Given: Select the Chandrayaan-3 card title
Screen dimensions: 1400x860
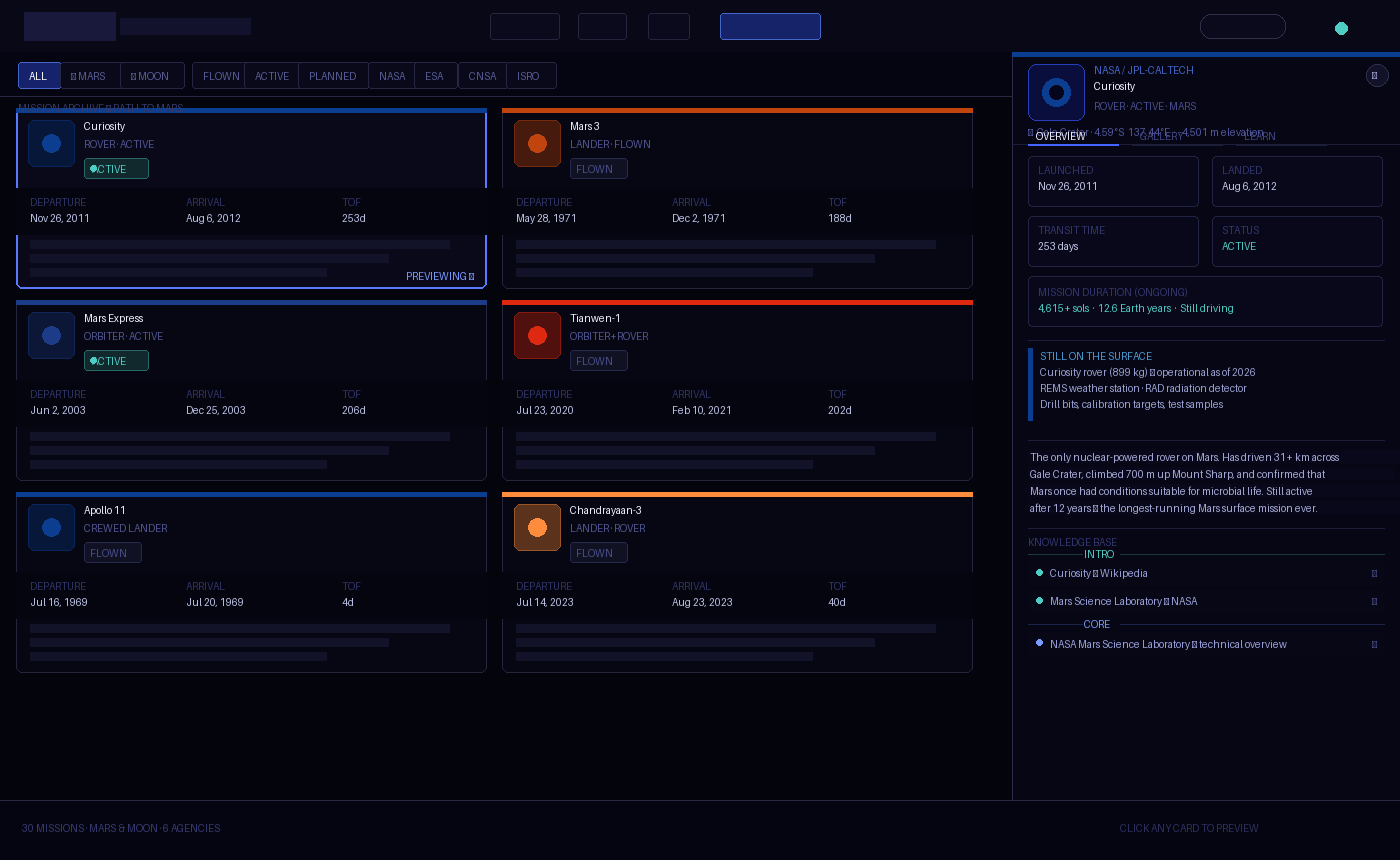Looking at the screenshot, I should coord(606,510).
